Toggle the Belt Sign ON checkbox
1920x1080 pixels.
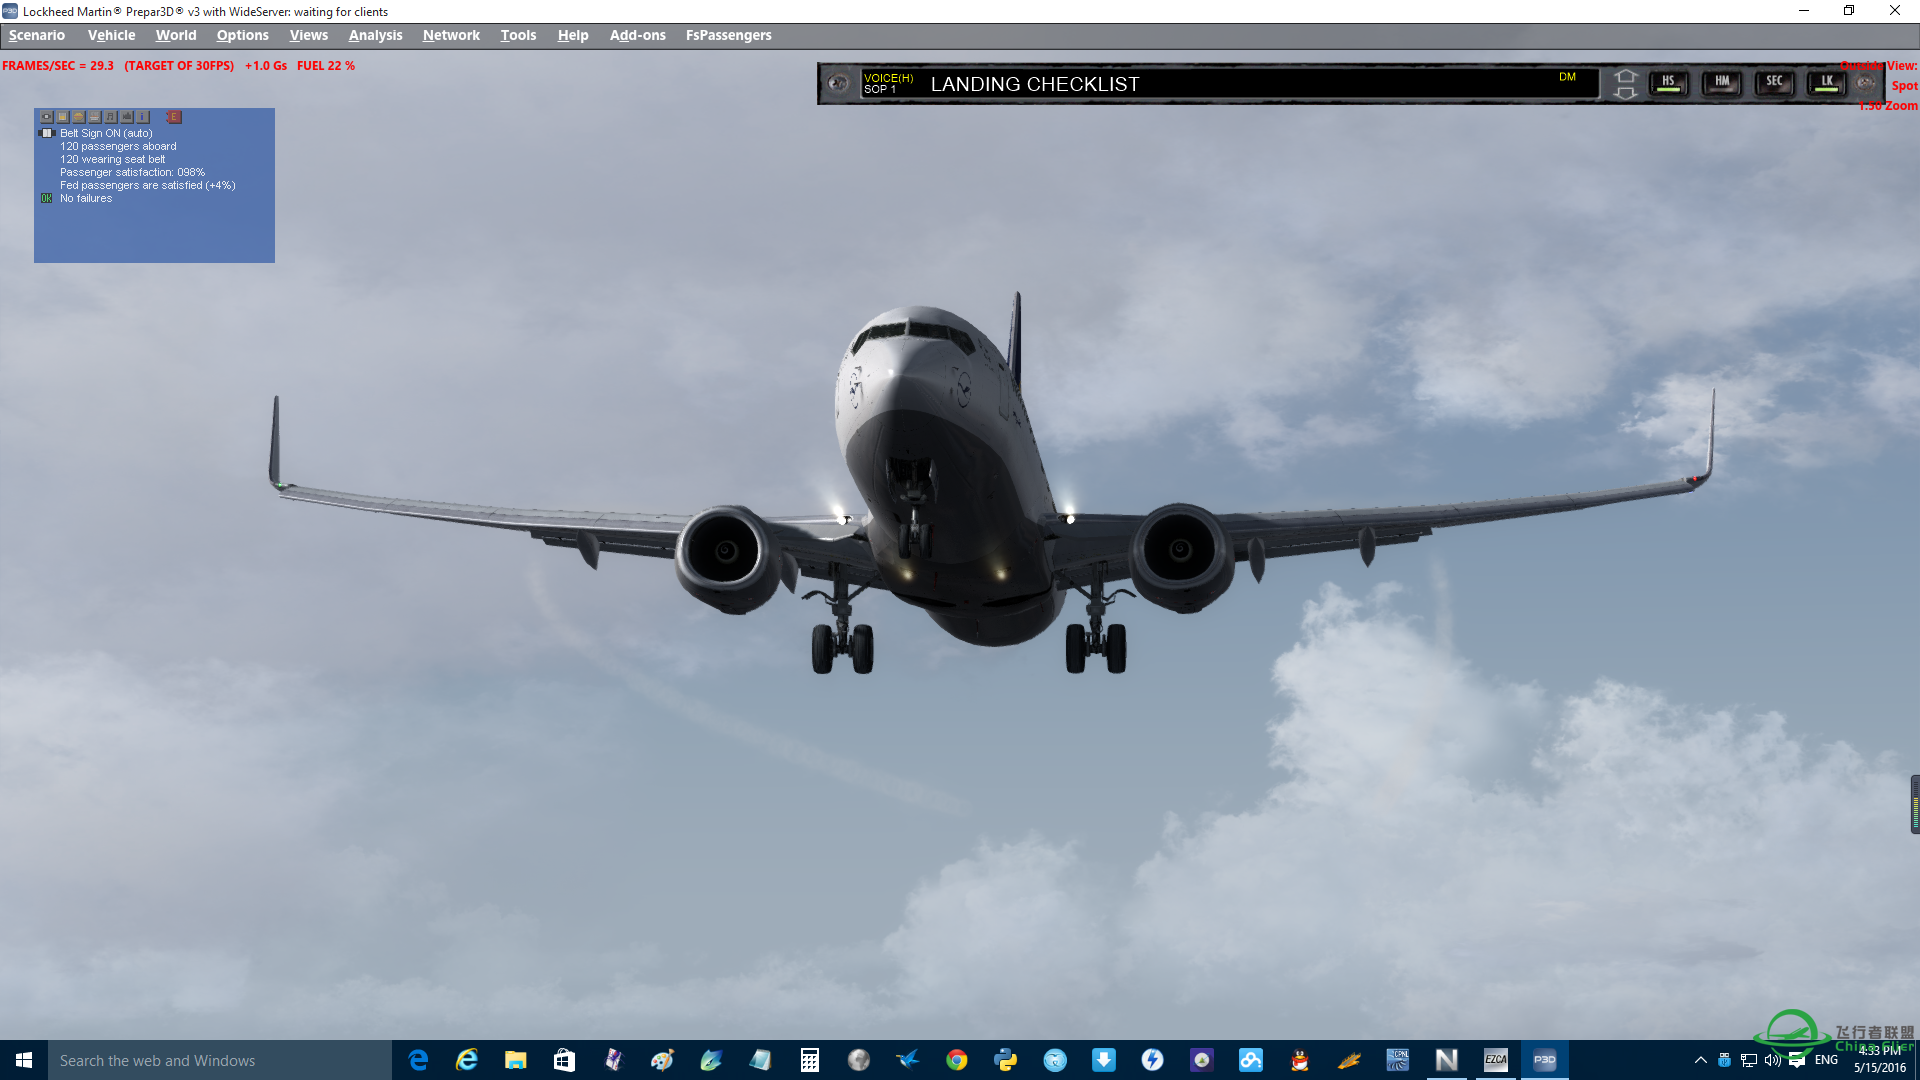tap(46, 133)
